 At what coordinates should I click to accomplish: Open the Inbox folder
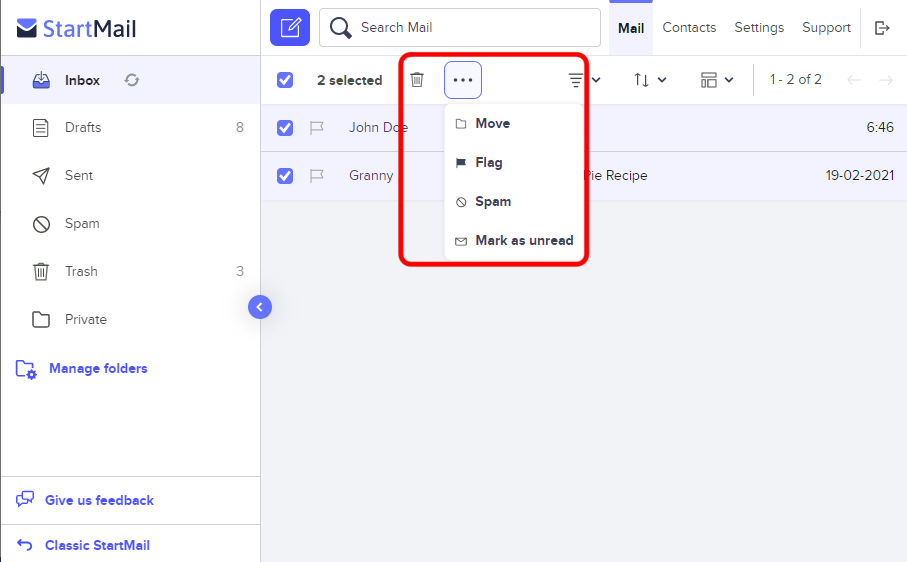[x=131, y=80]
